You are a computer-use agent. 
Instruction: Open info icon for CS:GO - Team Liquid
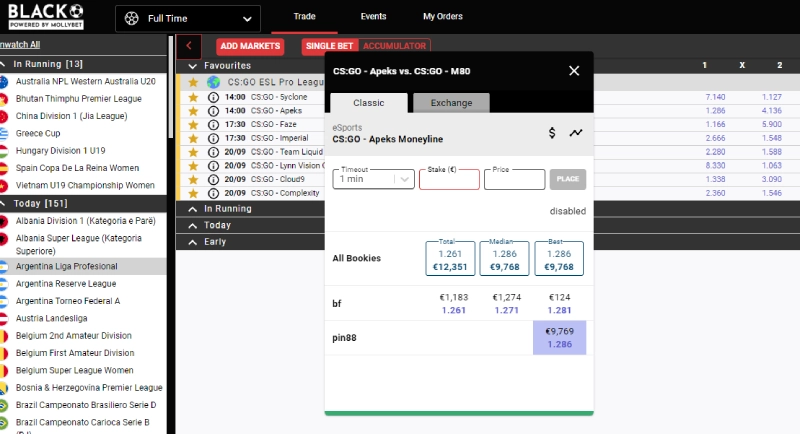click(213, 152)
